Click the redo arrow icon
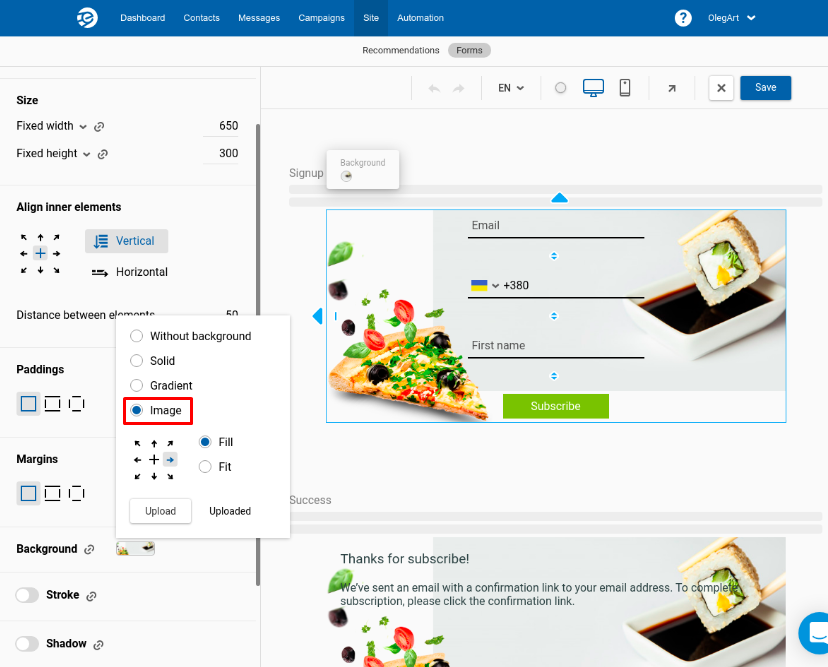 [x=458, y=88]
